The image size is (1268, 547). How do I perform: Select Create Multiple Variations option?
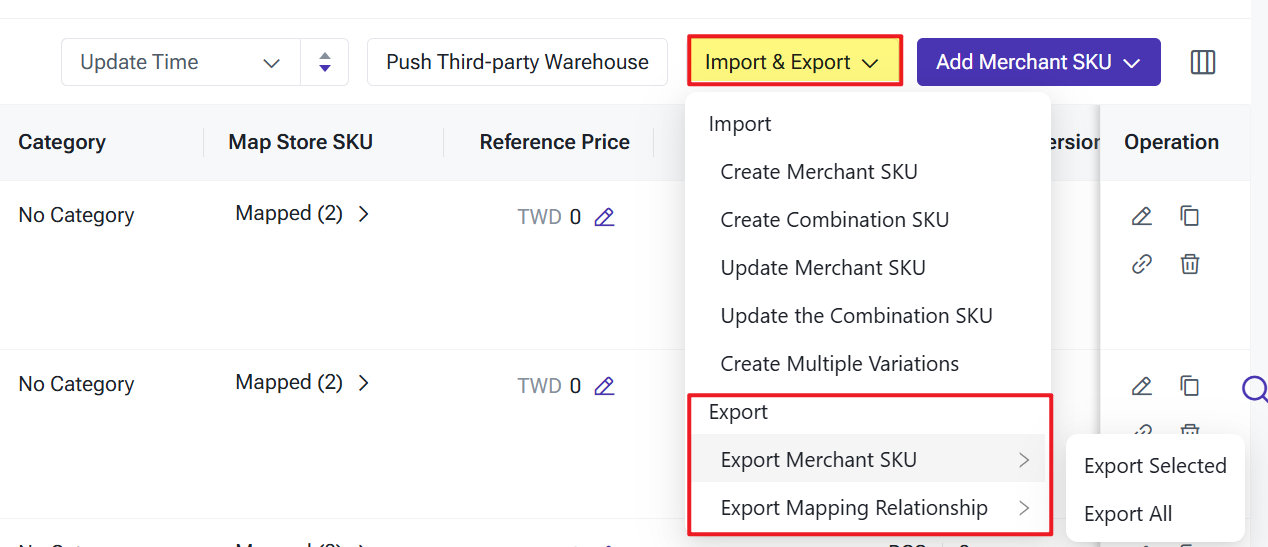[x=839, y=364]
